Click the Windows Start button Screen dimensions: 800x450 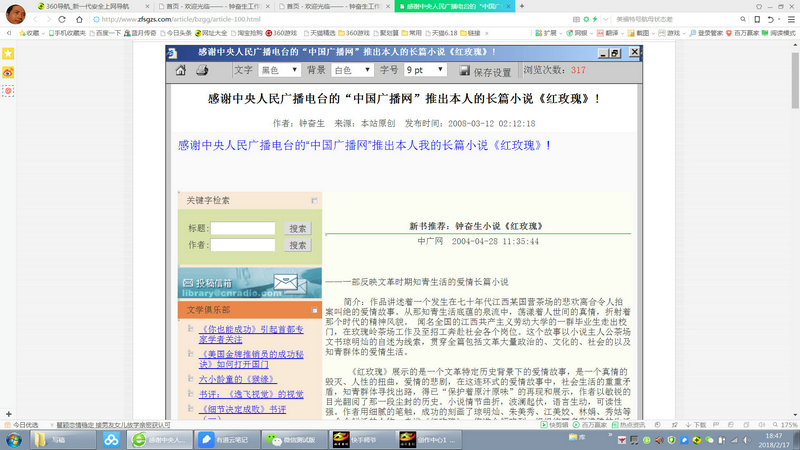[x=14, y=440]
